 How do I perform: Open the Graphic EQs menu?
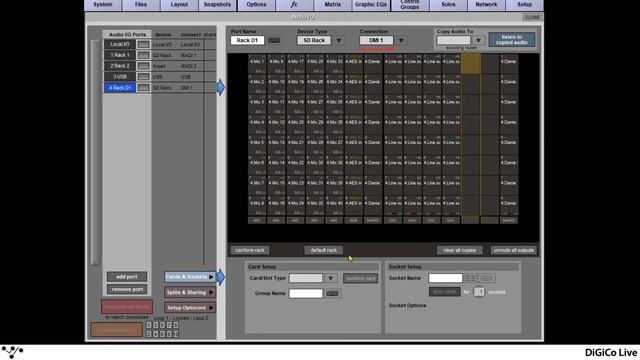[x=371, y=5]
